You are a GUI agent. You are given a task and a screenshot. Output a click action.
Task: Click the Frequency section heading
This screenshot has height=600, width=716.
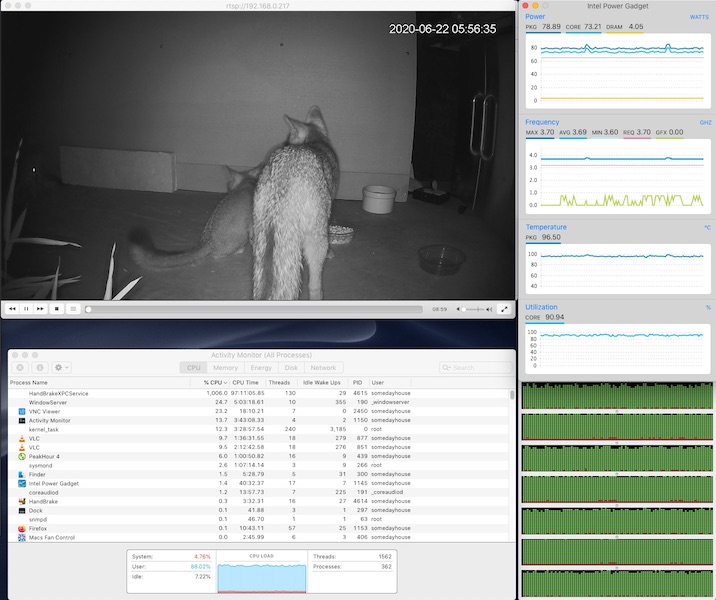click(542, 122)
